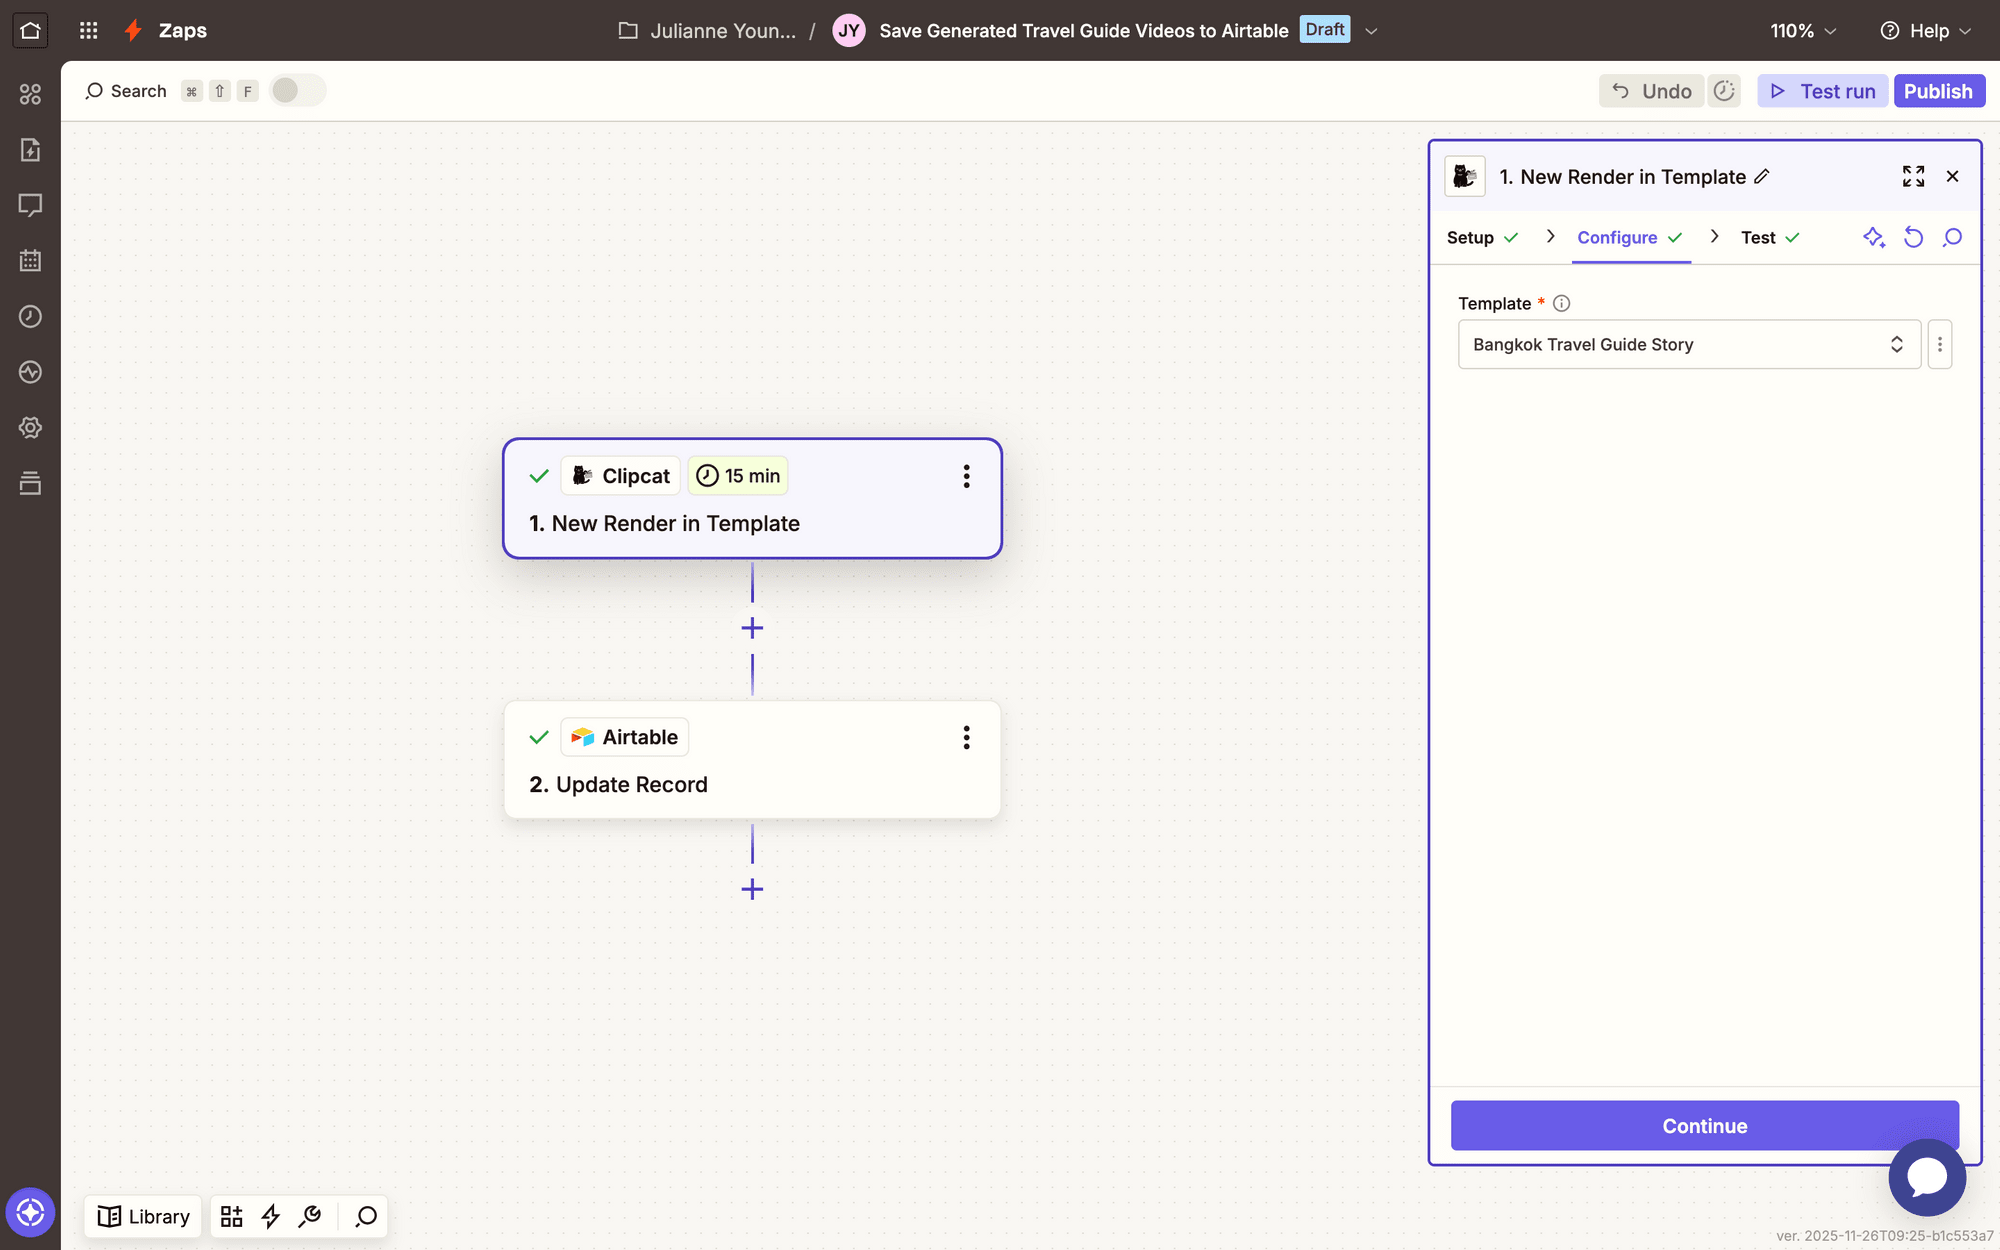Open the calendar icon in left sidebar
The width and height of the screenshot is (2000, 1250).
click(x=30, y=260)
